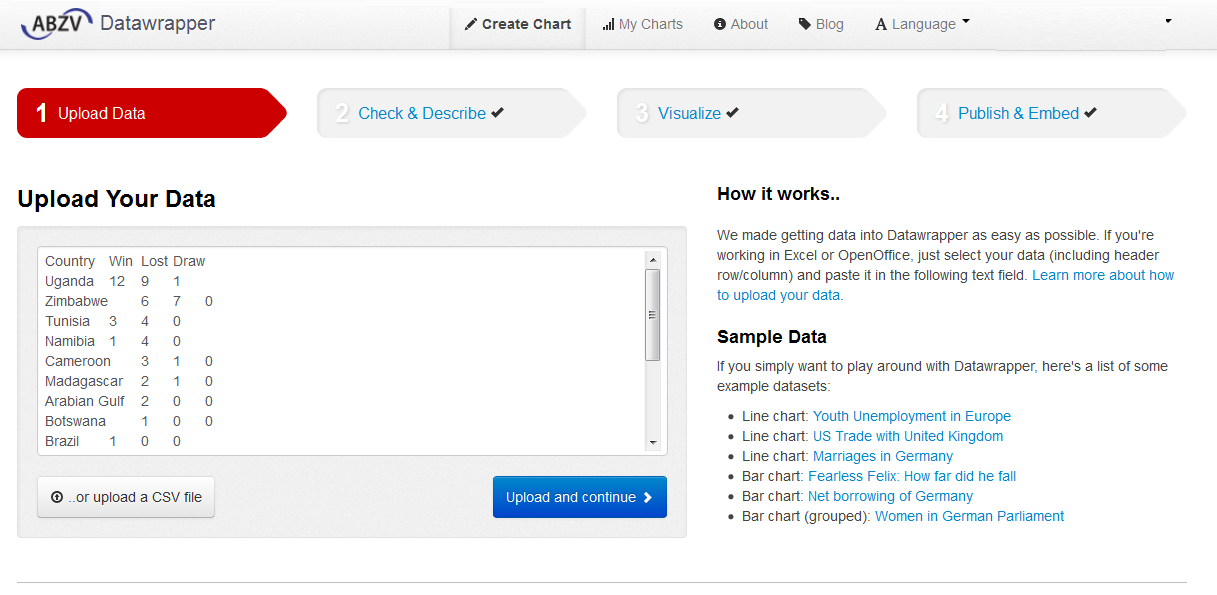Click the Namibia row in data text
Screen dimensions: 1217x595
(x=113, y=341)
